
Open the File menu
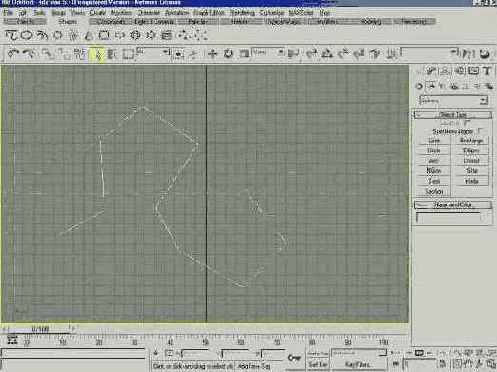[x=8, y=13]
